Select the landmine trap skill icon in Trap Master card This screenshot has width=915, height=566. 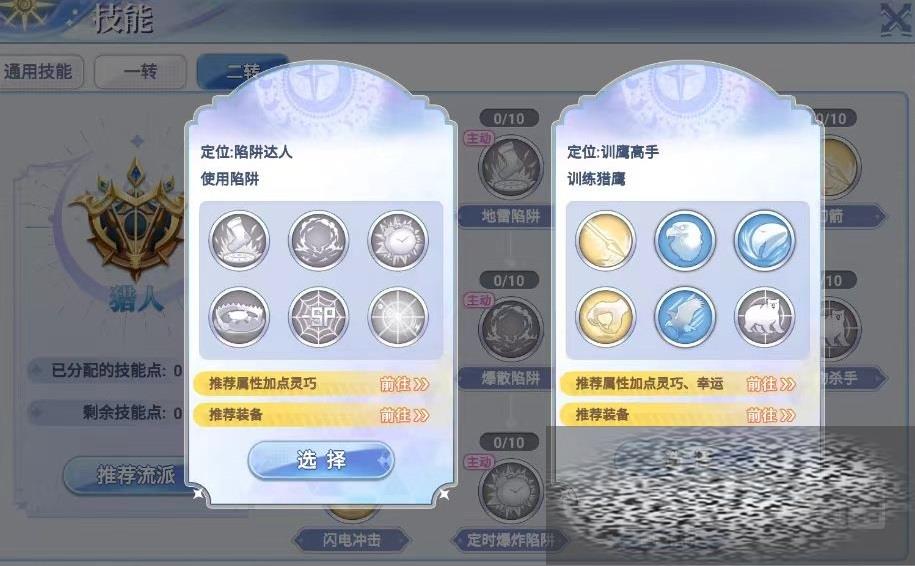click(x=239, y=240)
